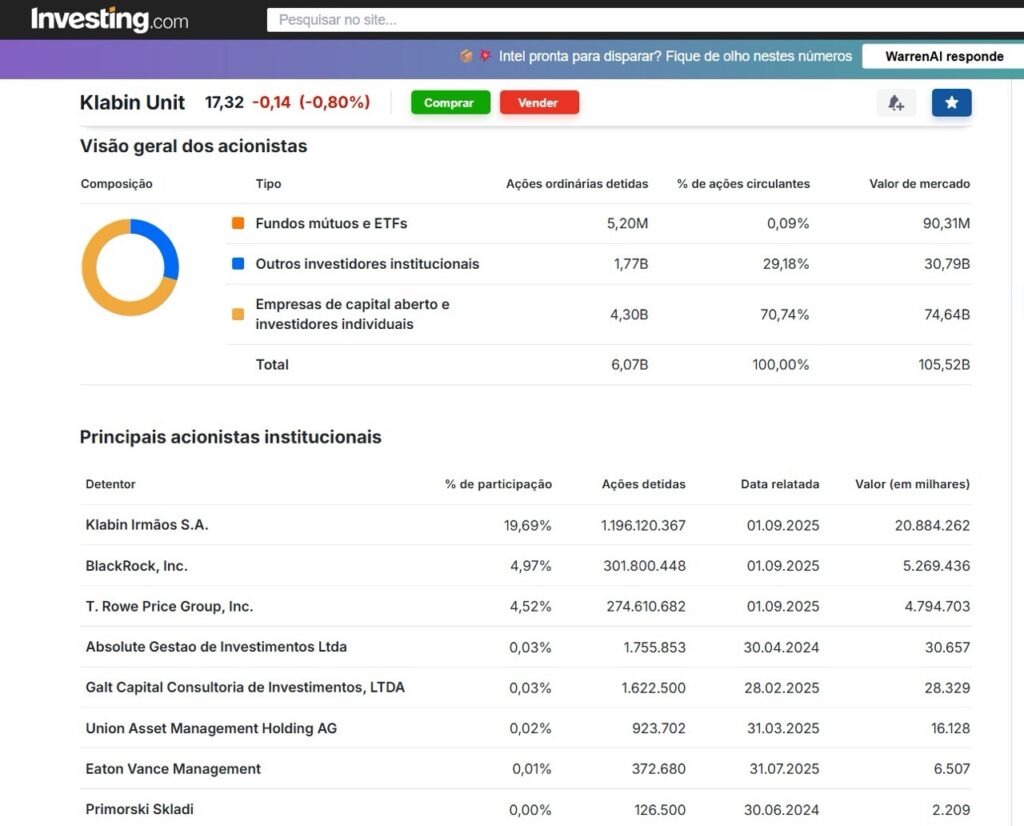This screenshot has height=826, width=1024.
Task: Click the shareholder composition donut chart
Action: click(x=130, y=267)
